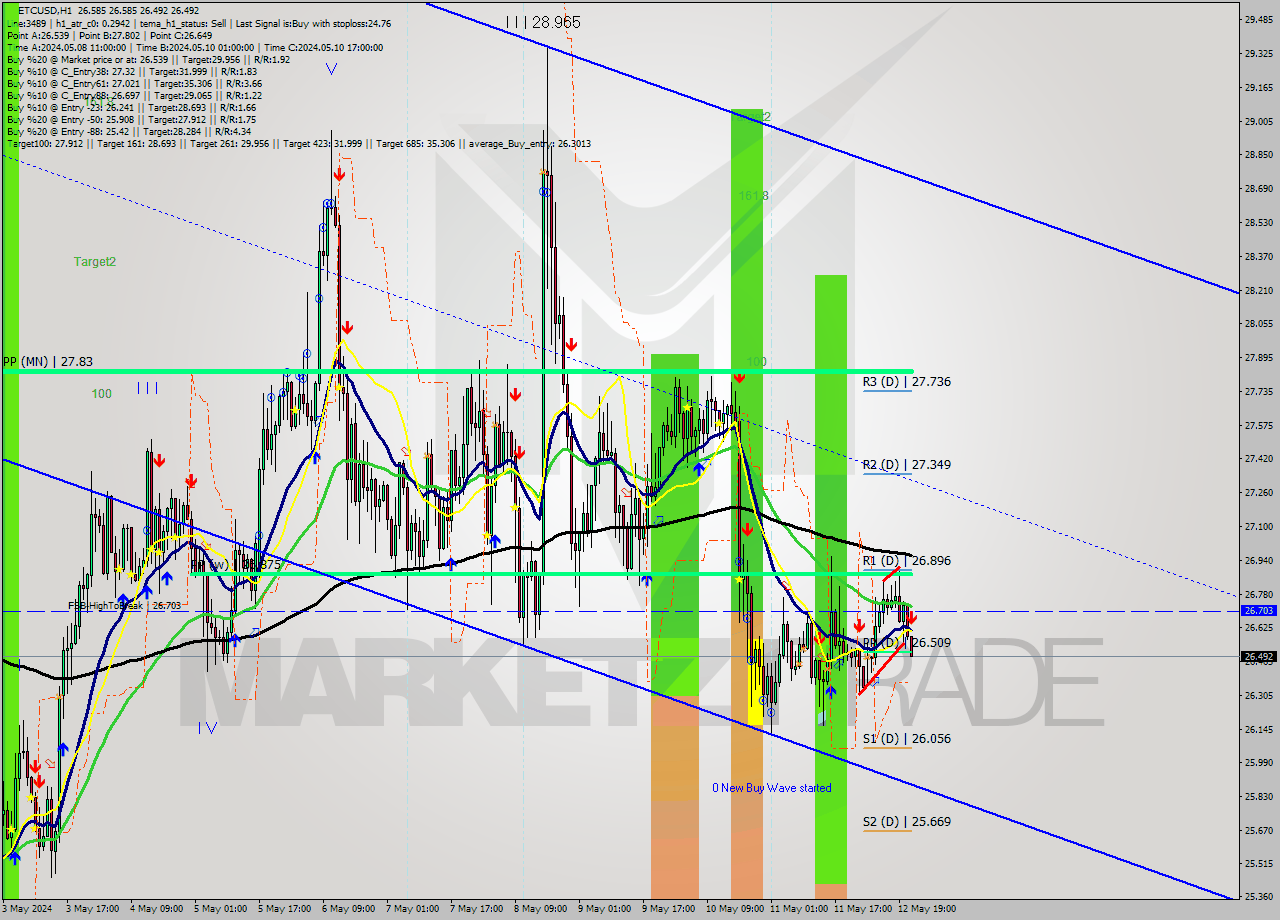Select the 'R1 (D) | 26.896' resistance label

(907, 560)
